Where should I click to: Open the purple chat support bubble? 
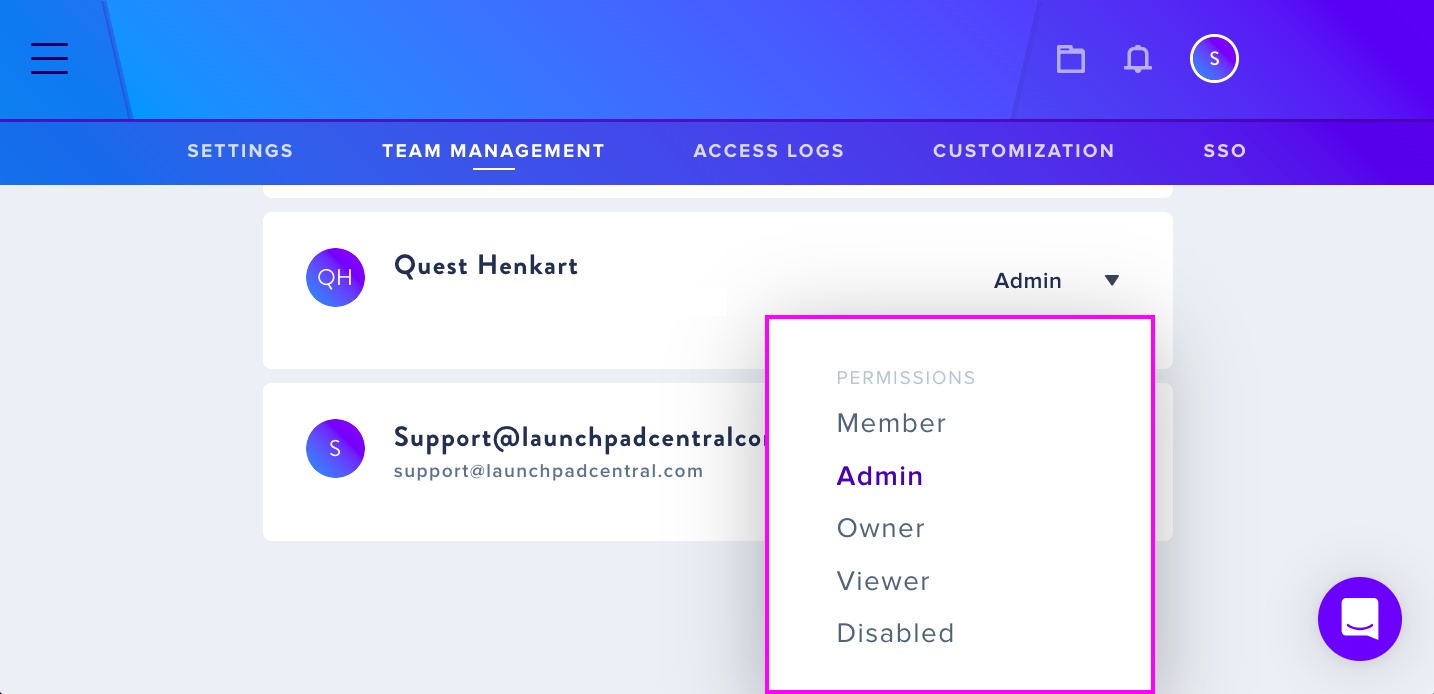[x=1360, y=619]
